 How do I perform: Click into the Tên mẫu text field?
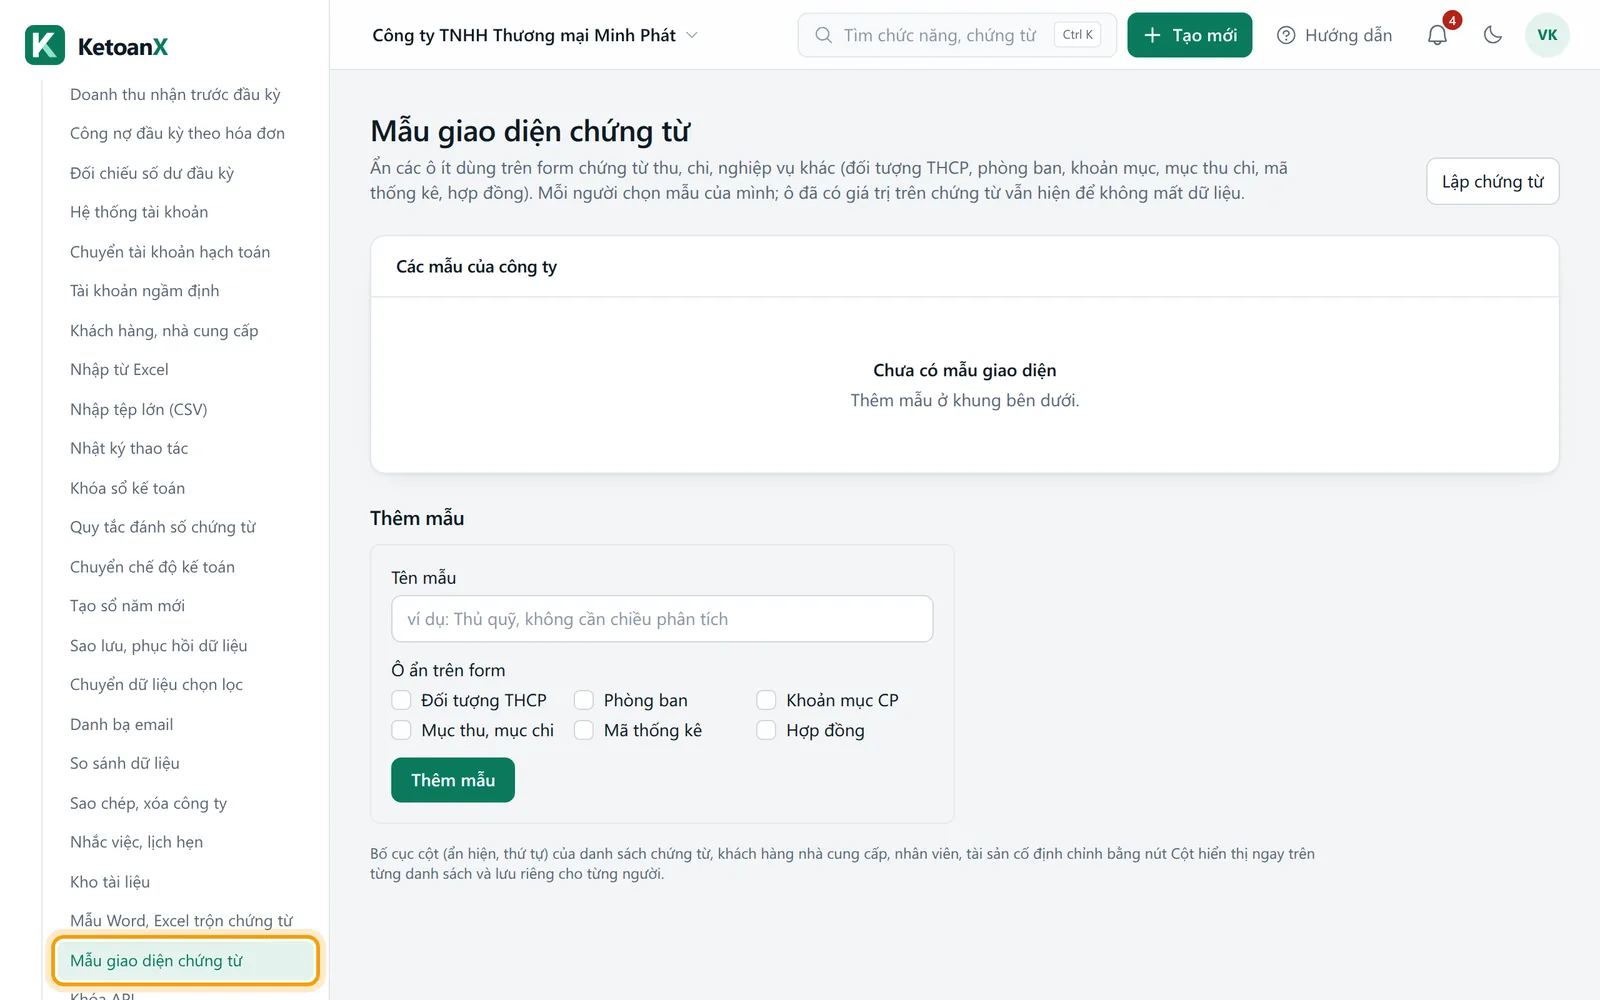coord(662,619)
